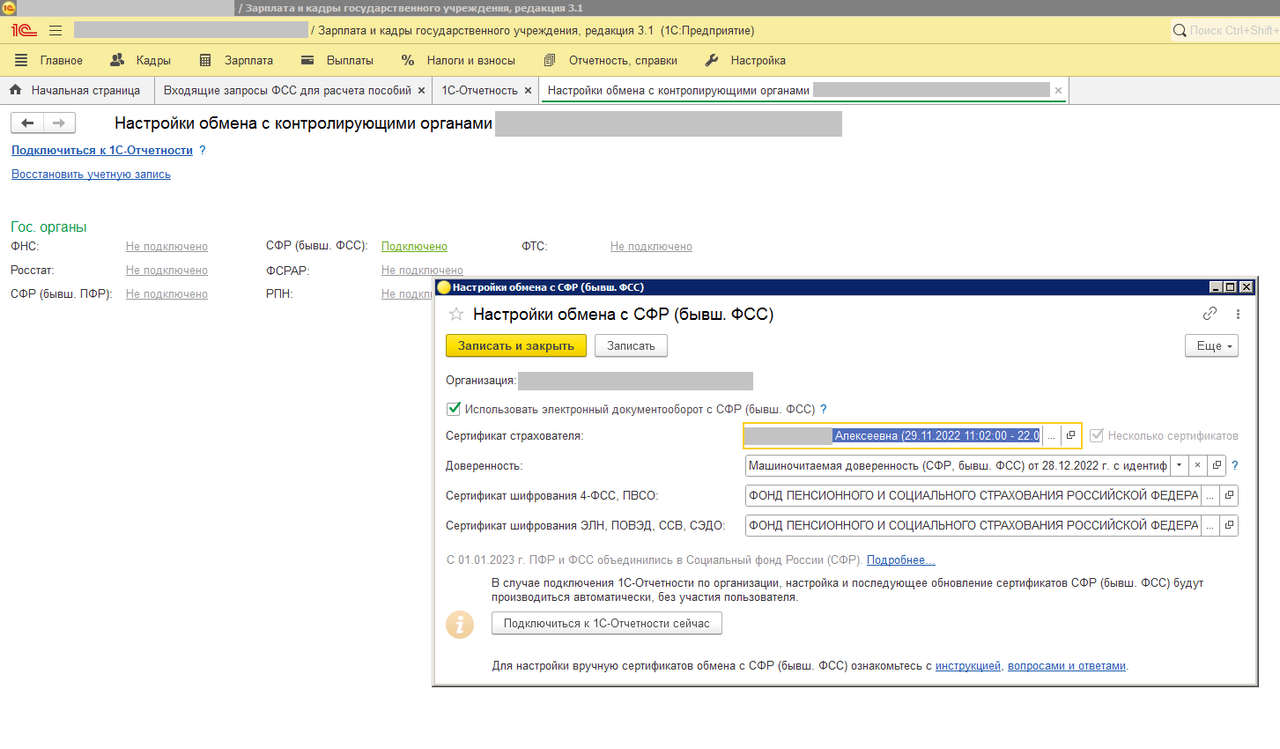Screen dimensions: 1280x749
Task: Click the Доверенность input field
Action: (x=957, y=466)
